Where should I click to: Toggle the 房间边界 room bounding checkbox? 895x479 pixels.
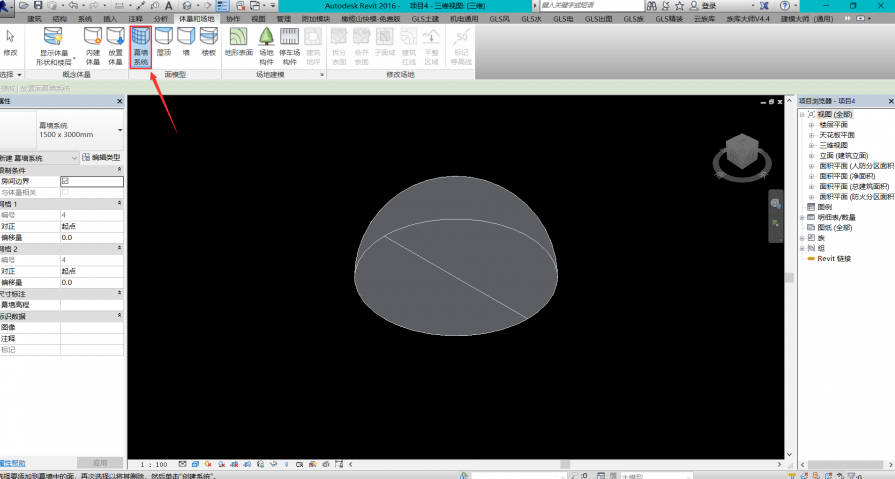click(65, 181)
